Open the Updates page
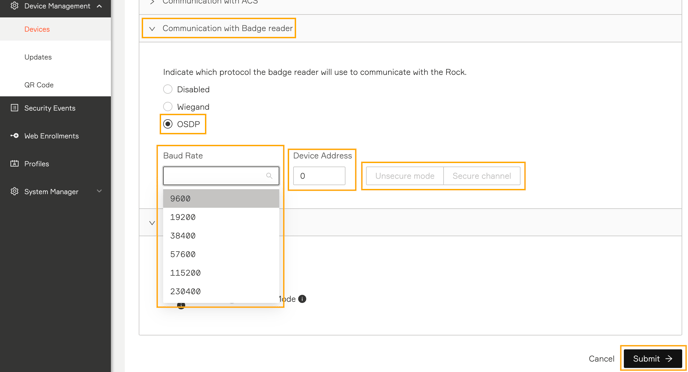The height and width of the screenshot is (372, 688). coord(38,57)
